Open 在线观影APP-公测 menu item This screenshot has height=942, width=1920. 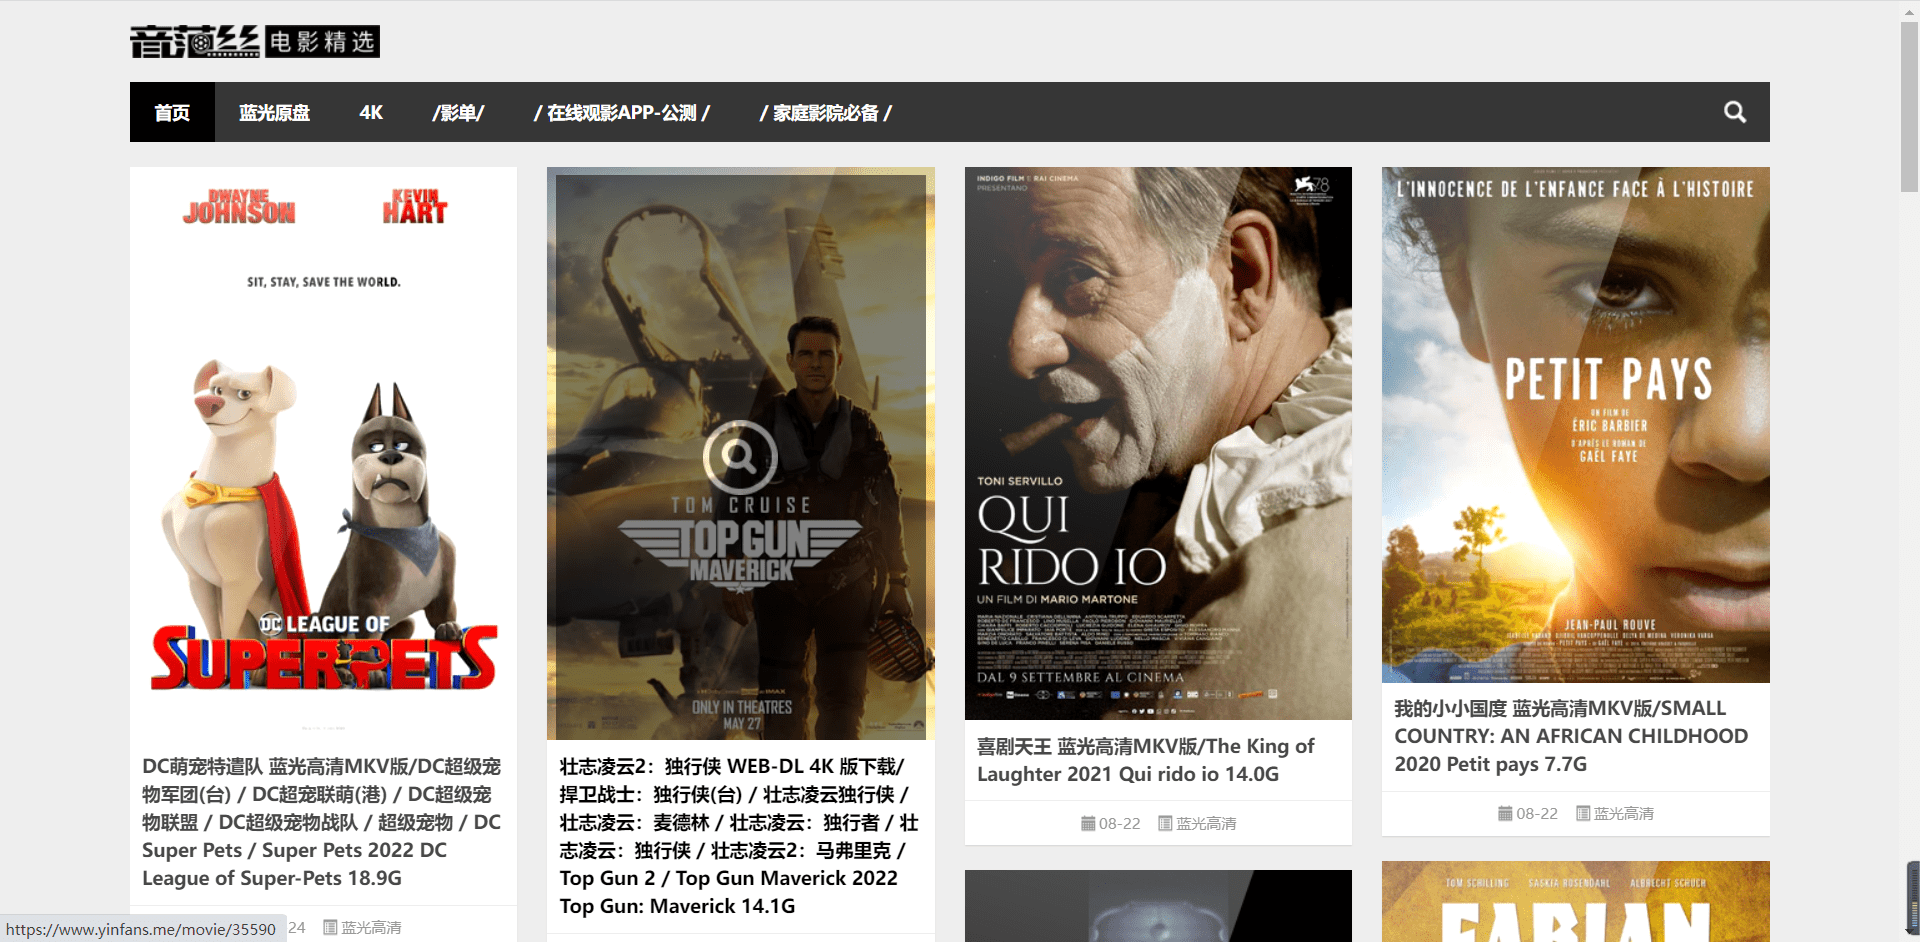(x=622, y=112)
